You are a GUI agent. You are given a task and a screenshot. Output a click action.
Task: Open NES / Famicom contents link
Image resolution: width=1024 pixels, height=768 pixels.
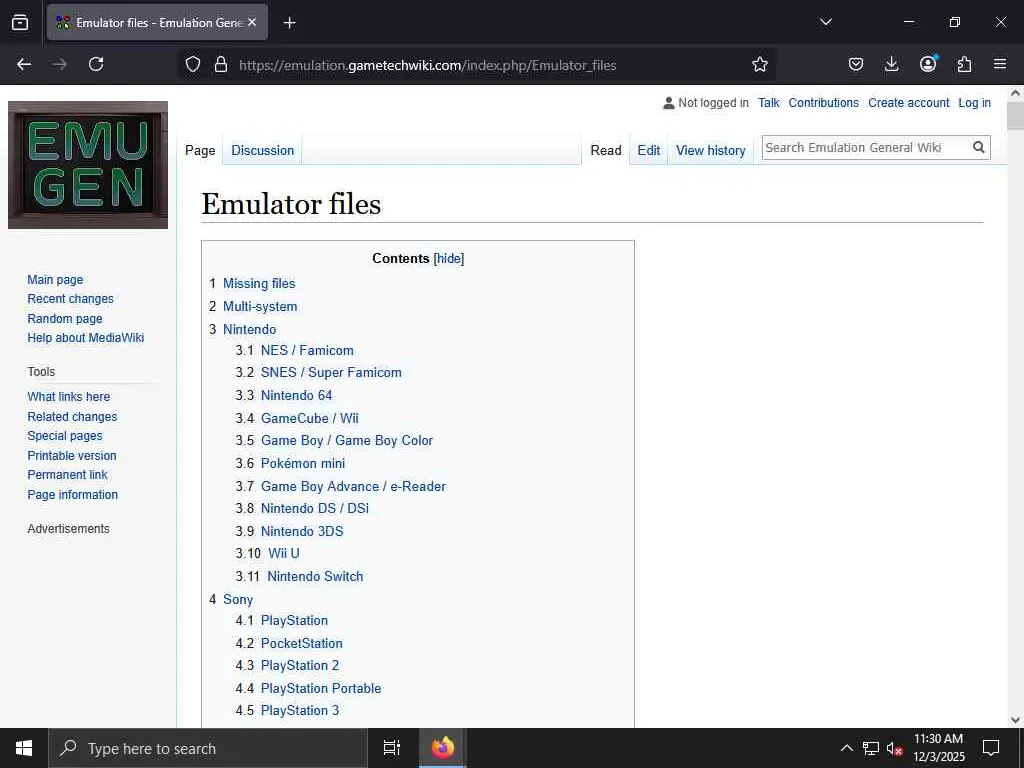point(307,350)
